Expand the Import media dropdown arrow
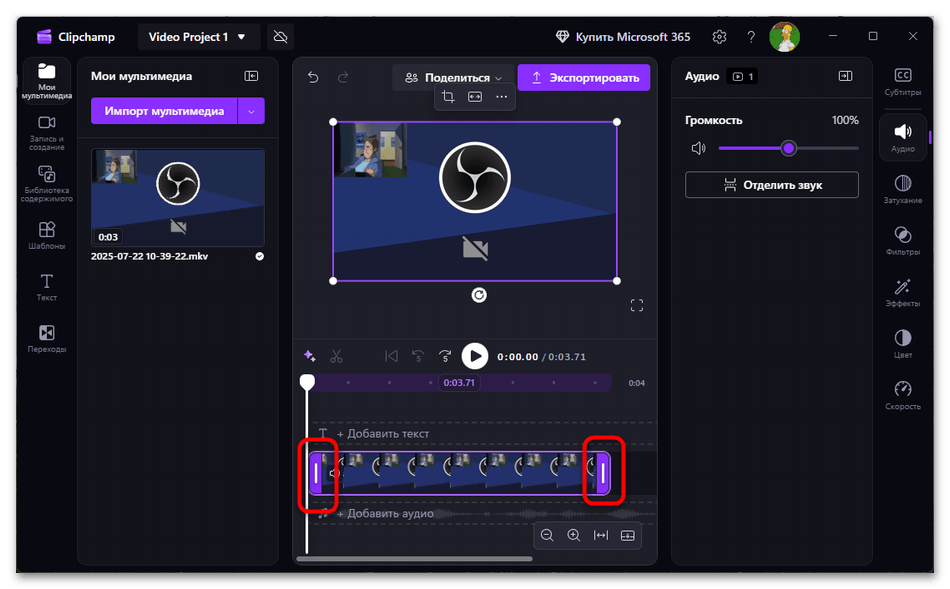This screenshot has height=589, width=950. [251, 111]
